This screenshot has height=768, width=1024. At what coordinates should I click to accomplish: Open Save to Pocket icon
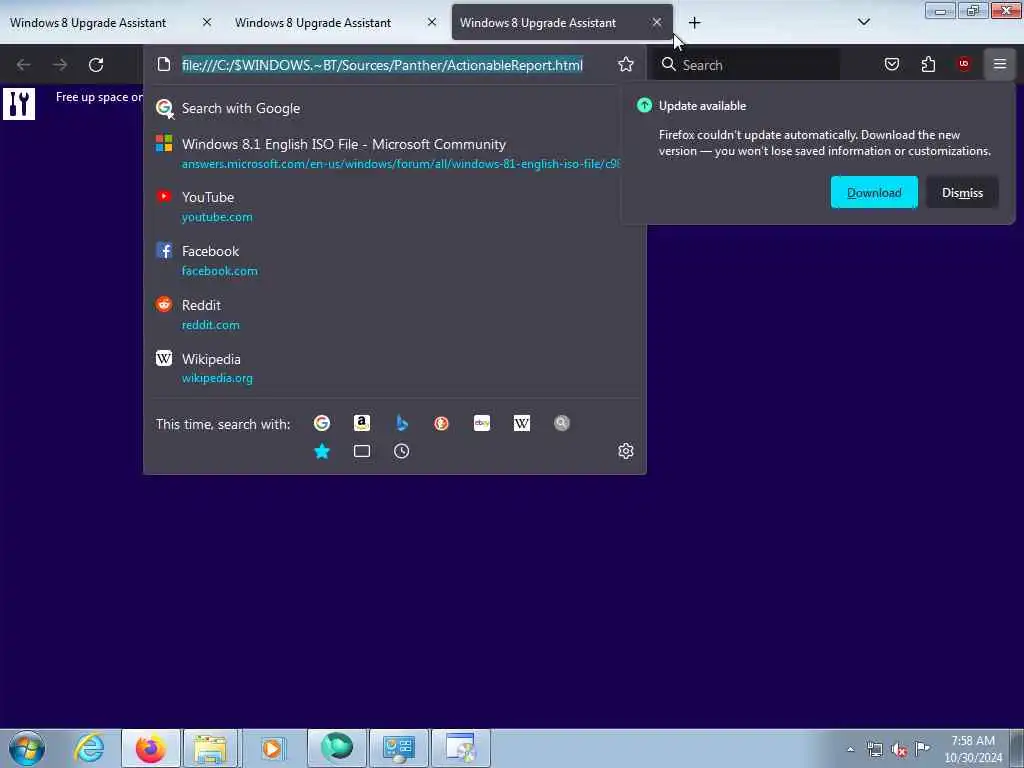pyautogui.click(x=892, y=64)
